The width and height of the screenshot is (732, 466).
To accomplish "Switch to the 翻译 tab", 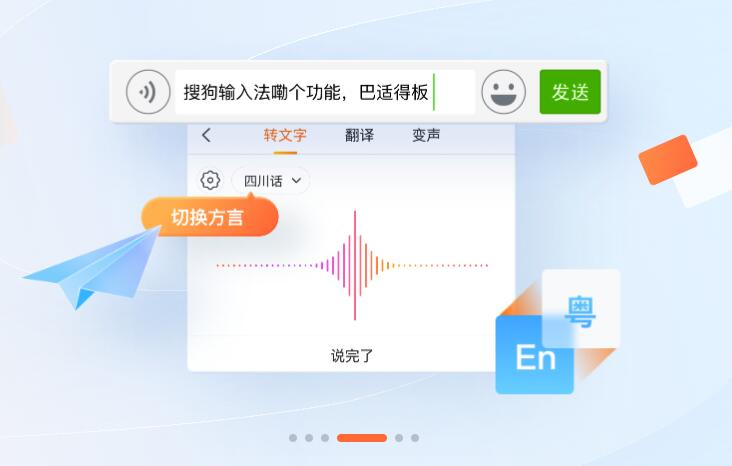I will tap(359, 135).
